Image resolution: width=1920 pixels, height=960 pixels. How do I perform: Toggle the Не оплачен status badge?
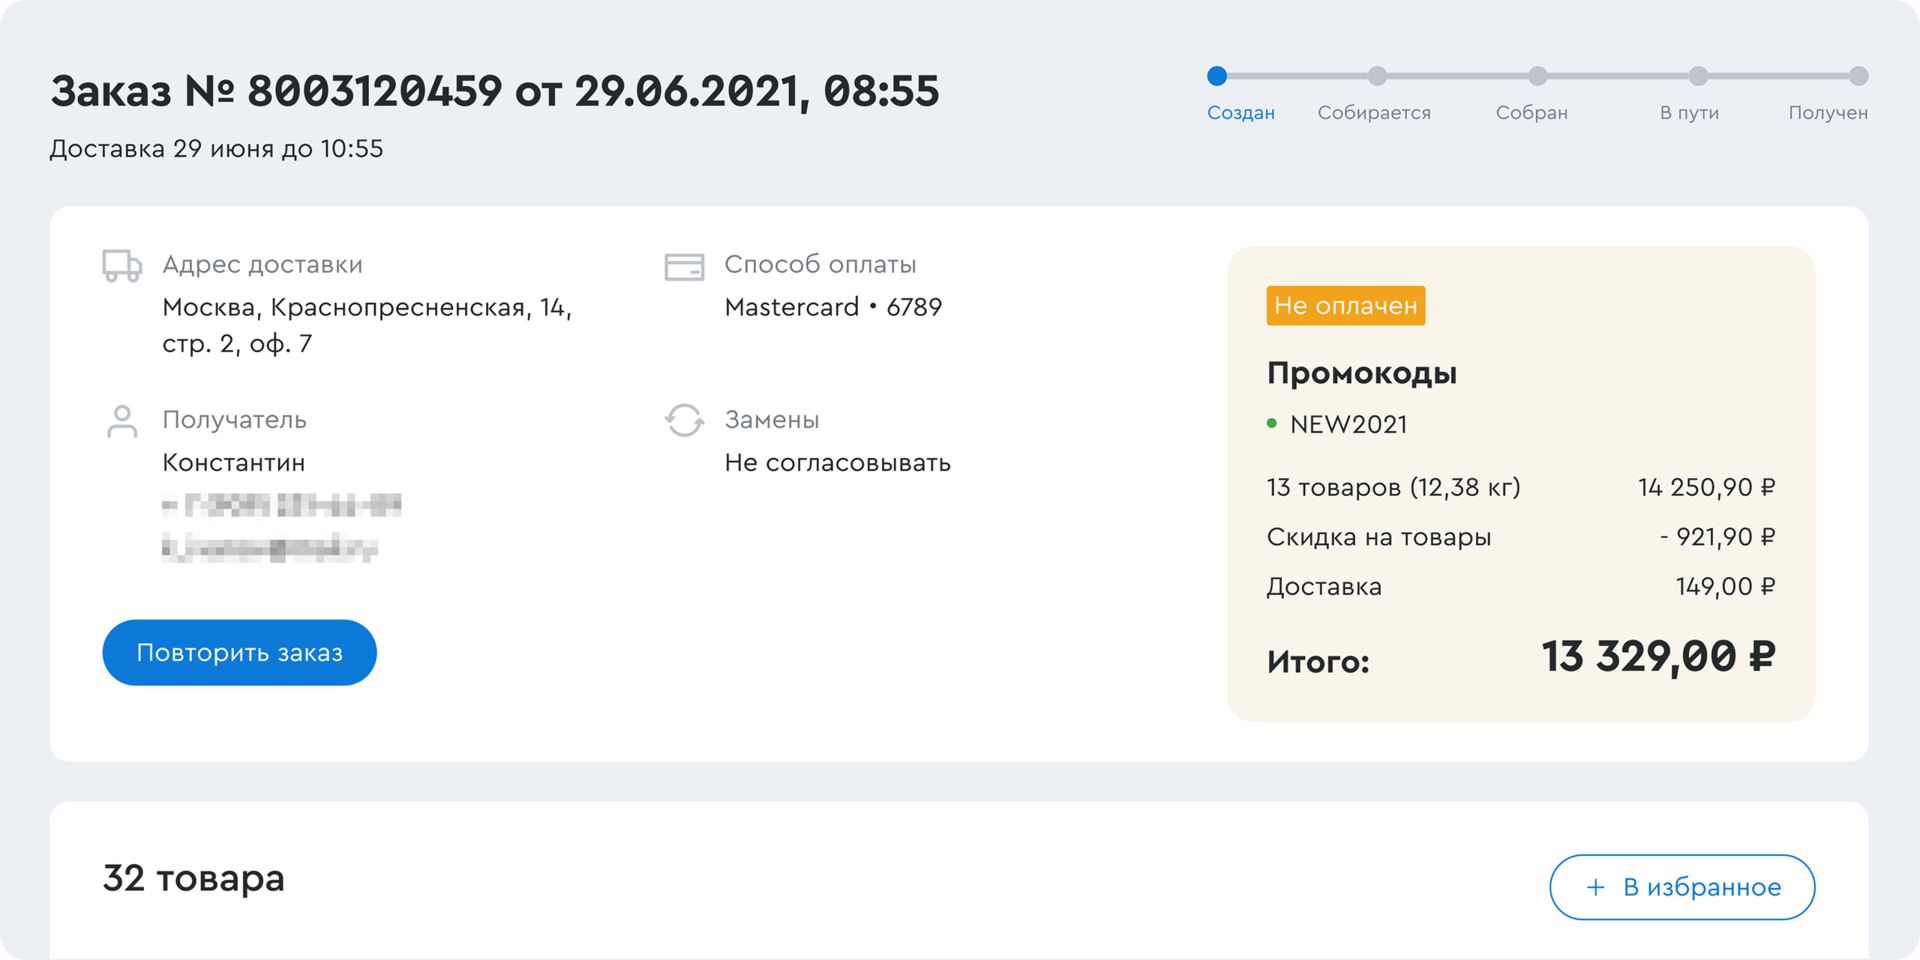(1345, 306)
